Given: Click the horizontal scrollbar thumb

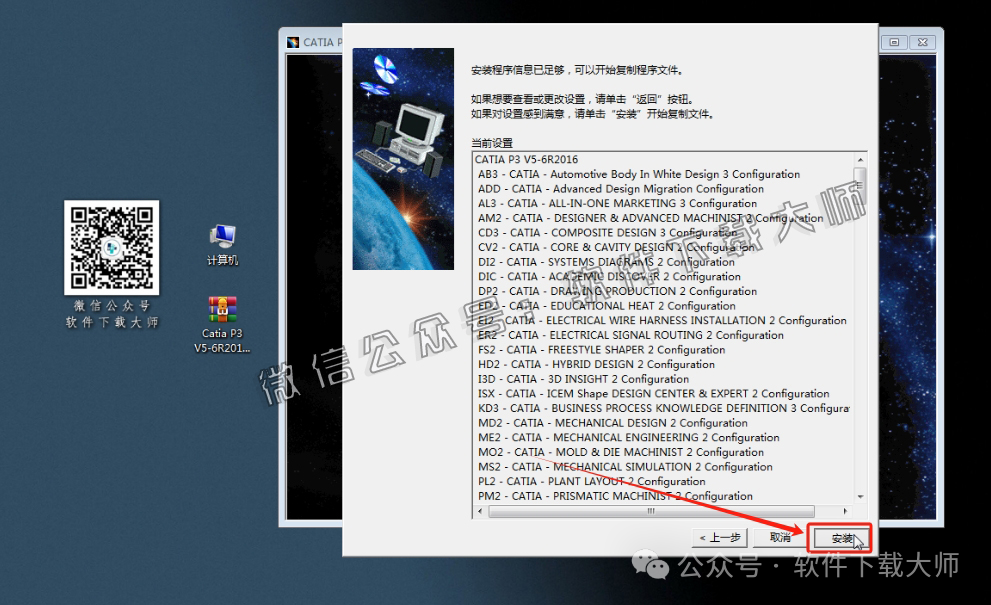Looking at the screenshot, I should click(x=650, y=511).
